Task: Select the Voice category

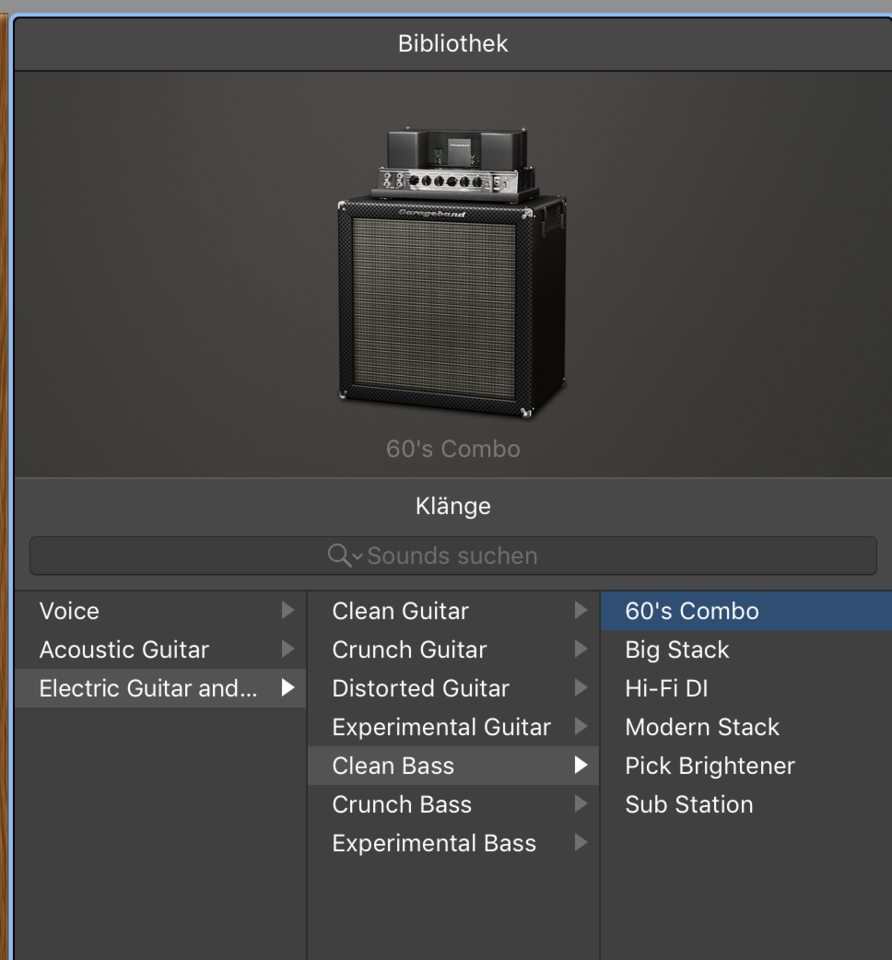Action: 70,611
